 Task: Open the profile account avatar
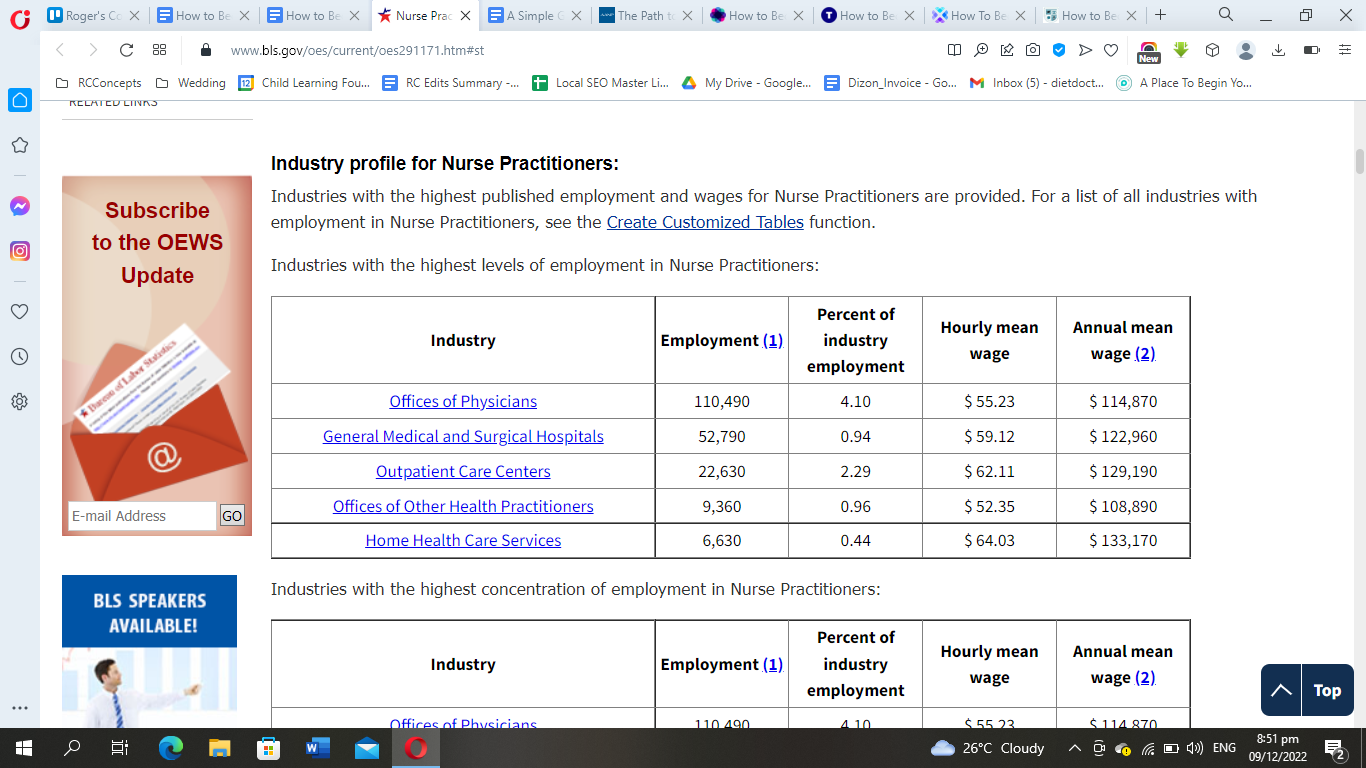1246,50
